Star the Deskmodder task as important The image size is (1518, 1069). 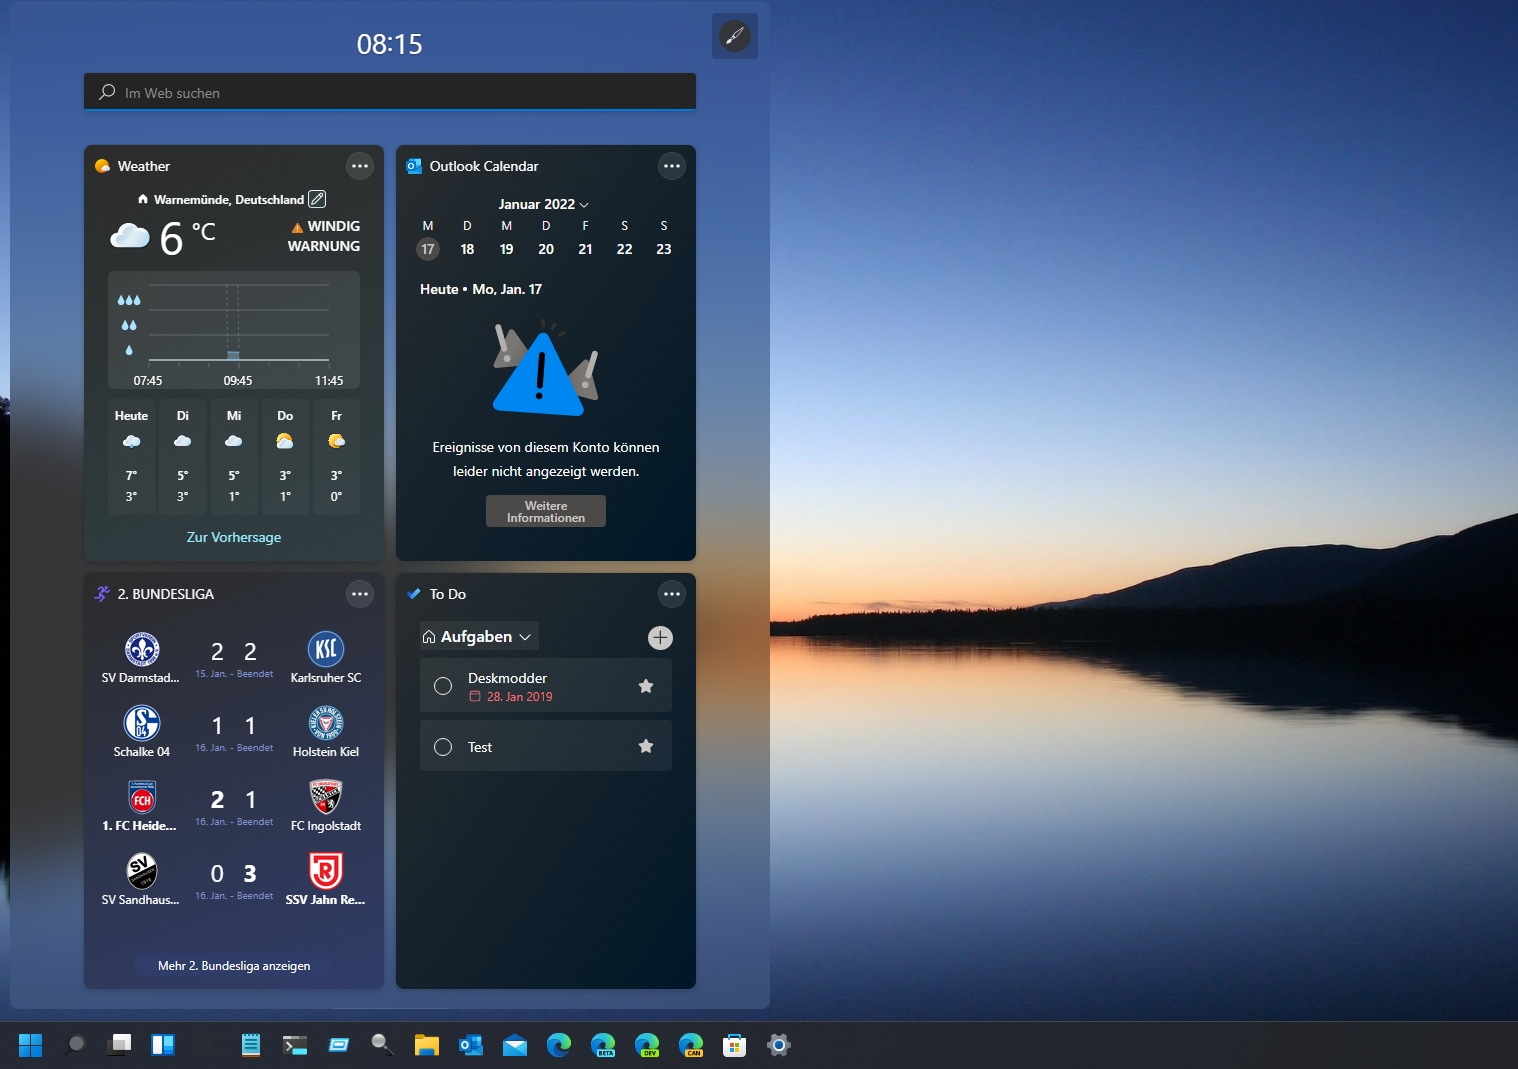(x=646, y=686)
